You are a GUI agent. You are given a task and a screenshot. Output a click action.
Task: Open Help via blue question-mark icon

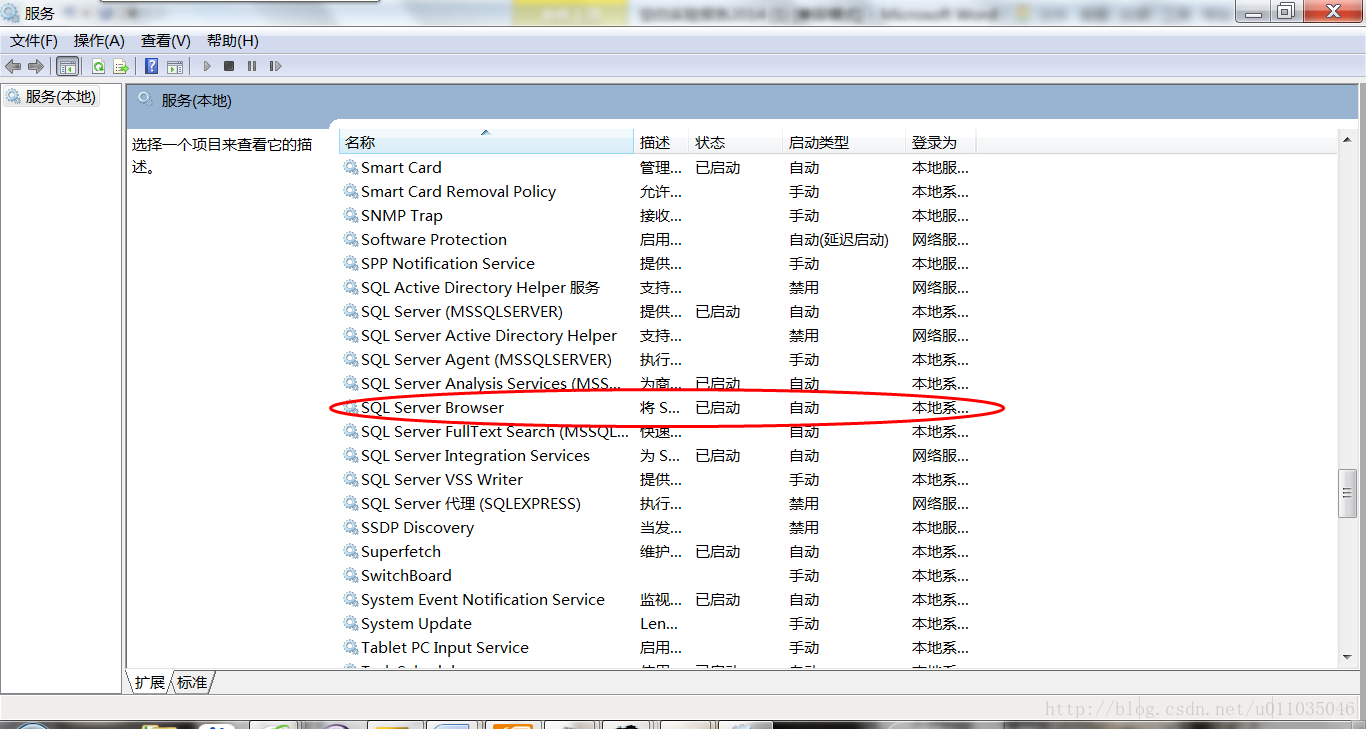pos(151,66)
